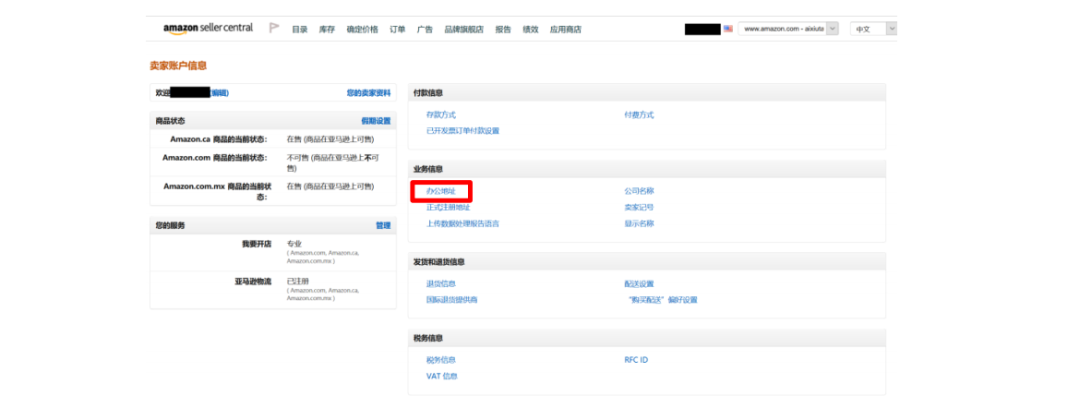The image size is (1080, 408).
Task: Click Amazon.com.mx 商品的当前状态 label
Action: point(217,191)
